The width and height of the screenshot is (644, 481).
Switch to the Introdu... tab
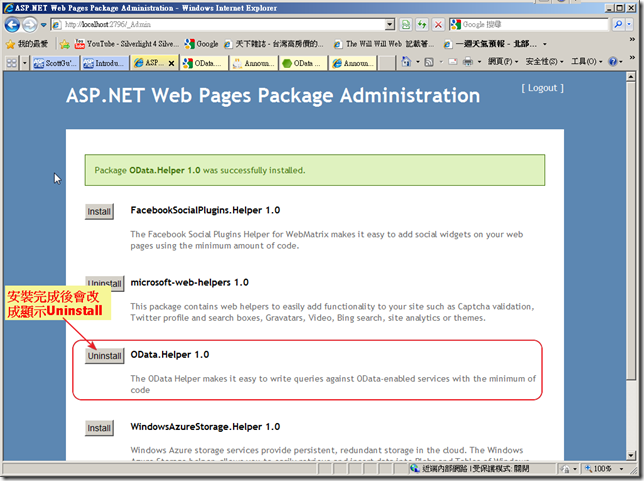(x=105, y=63)
